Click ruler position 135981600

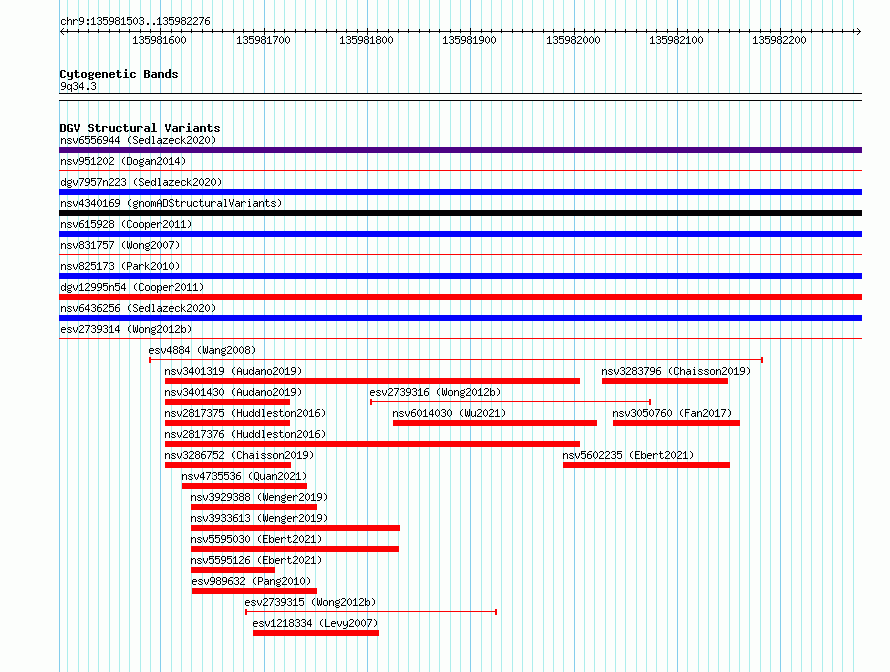[159, 40]
